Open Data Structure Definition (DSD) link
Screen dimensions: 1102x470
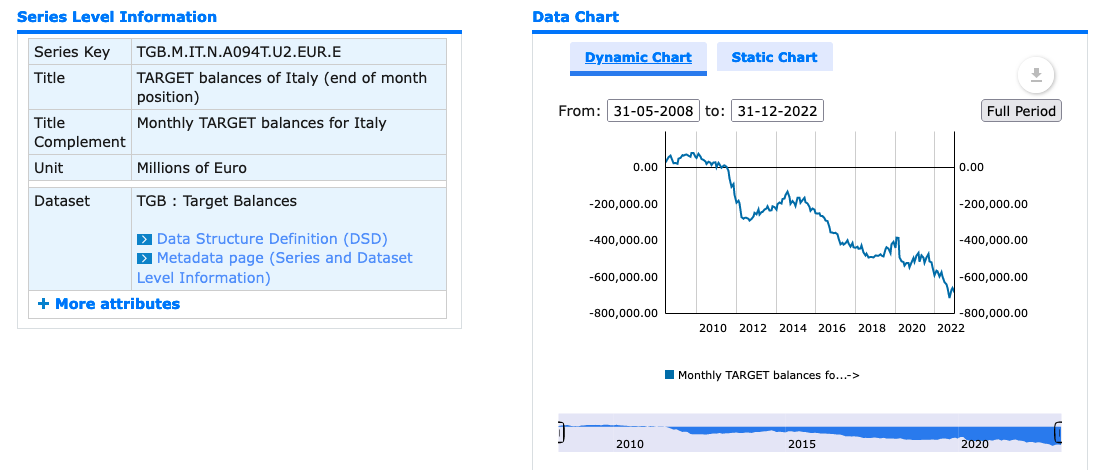click(x=272, y=240)
